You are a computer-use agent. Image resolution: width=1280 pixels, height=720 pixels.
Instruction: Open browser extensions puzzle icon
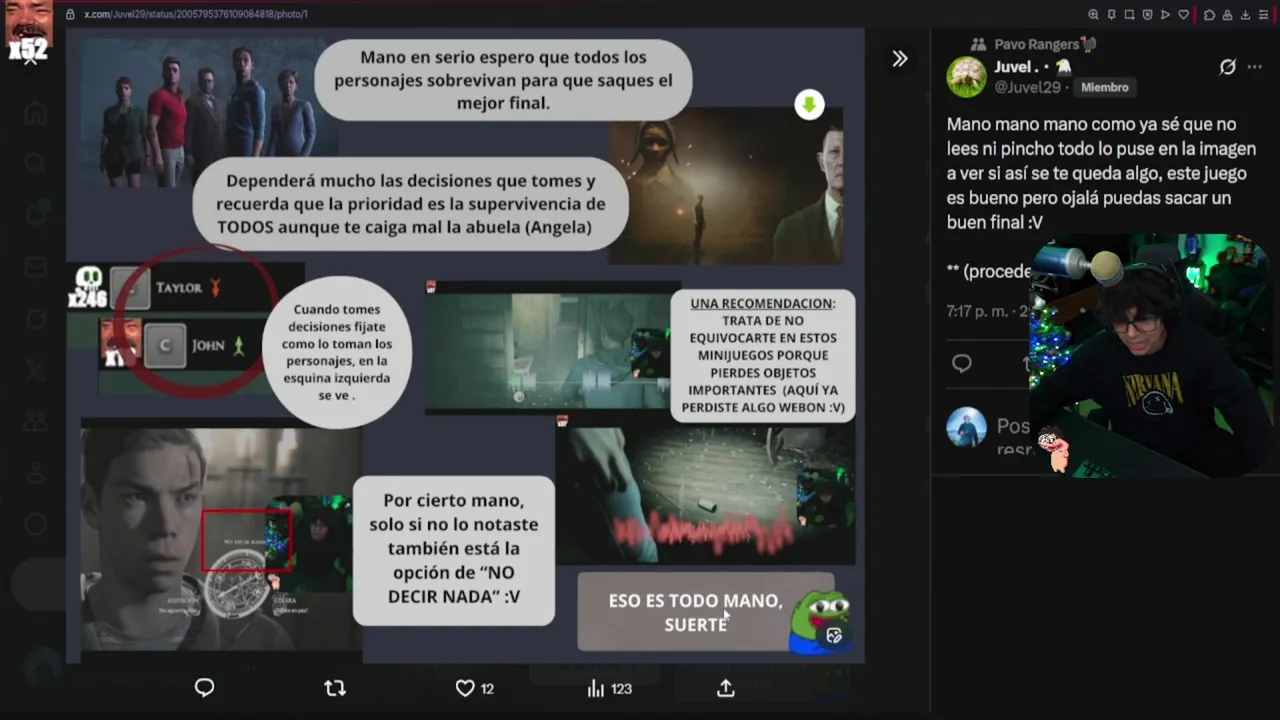click(x=1209, y=15)
